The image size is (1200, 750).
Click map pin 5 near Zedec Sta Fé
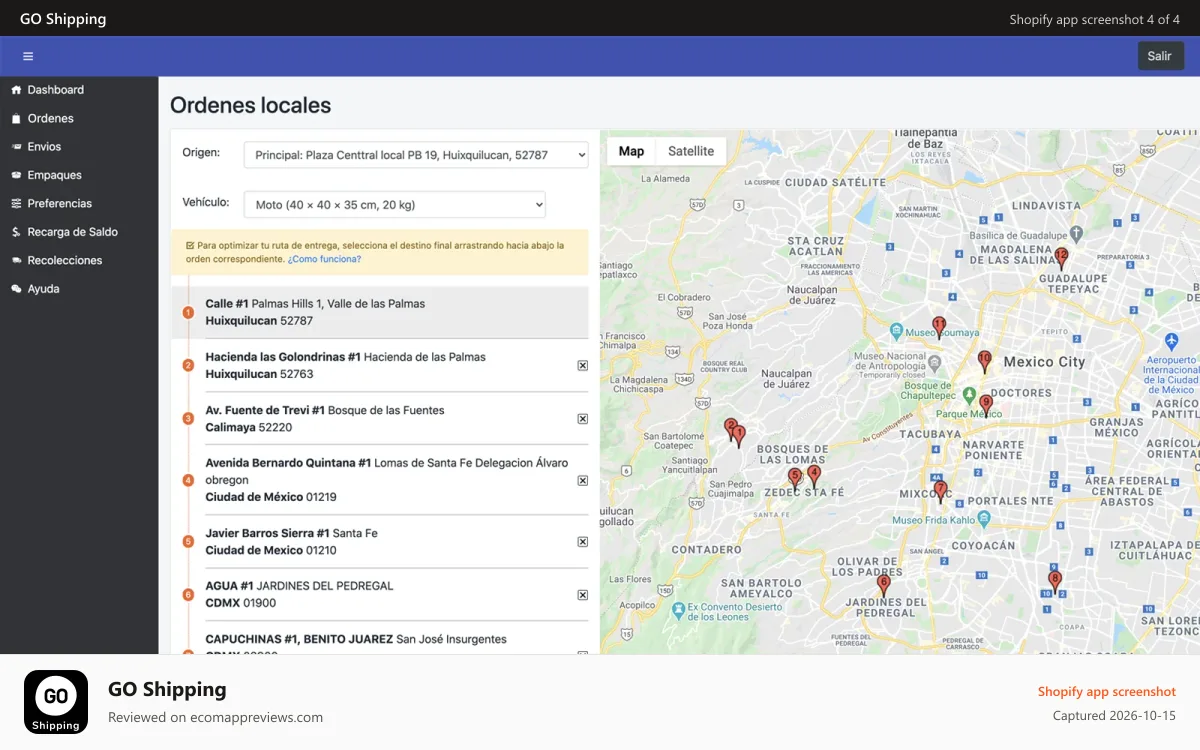[795, 479]
